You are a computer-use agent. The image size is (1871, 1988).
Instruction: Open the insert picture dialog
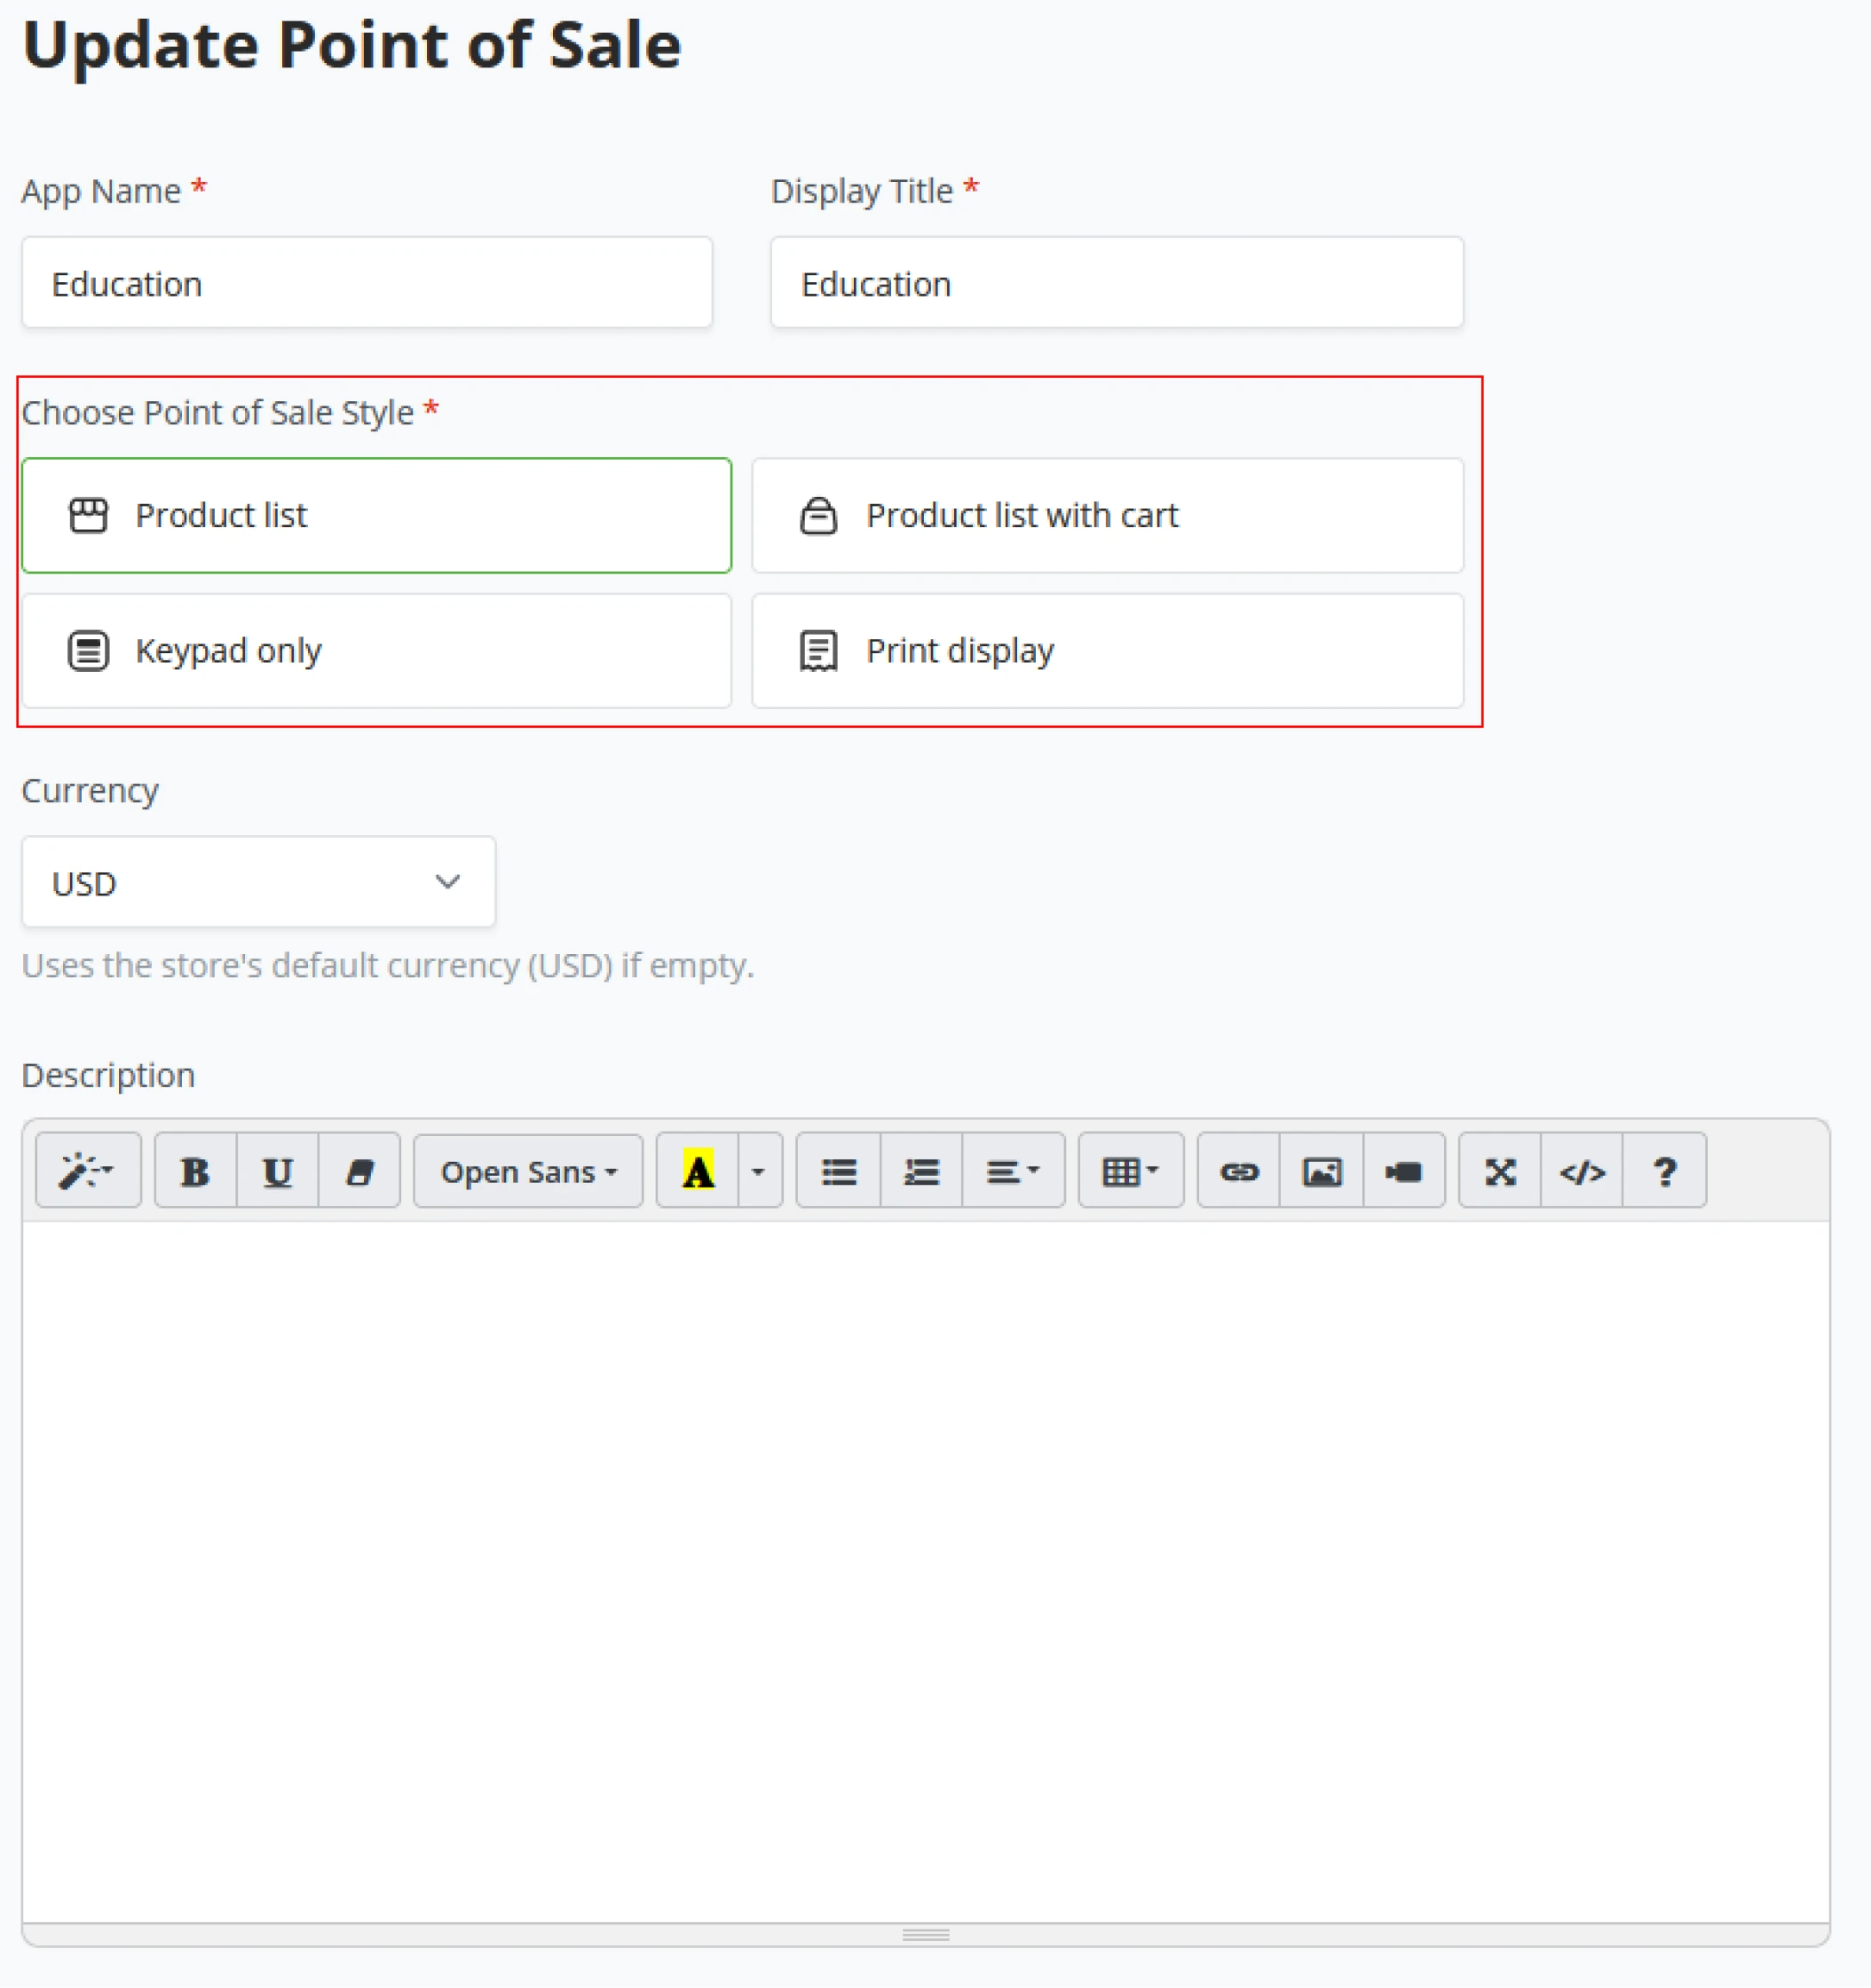click(x=1321, y=1171)
